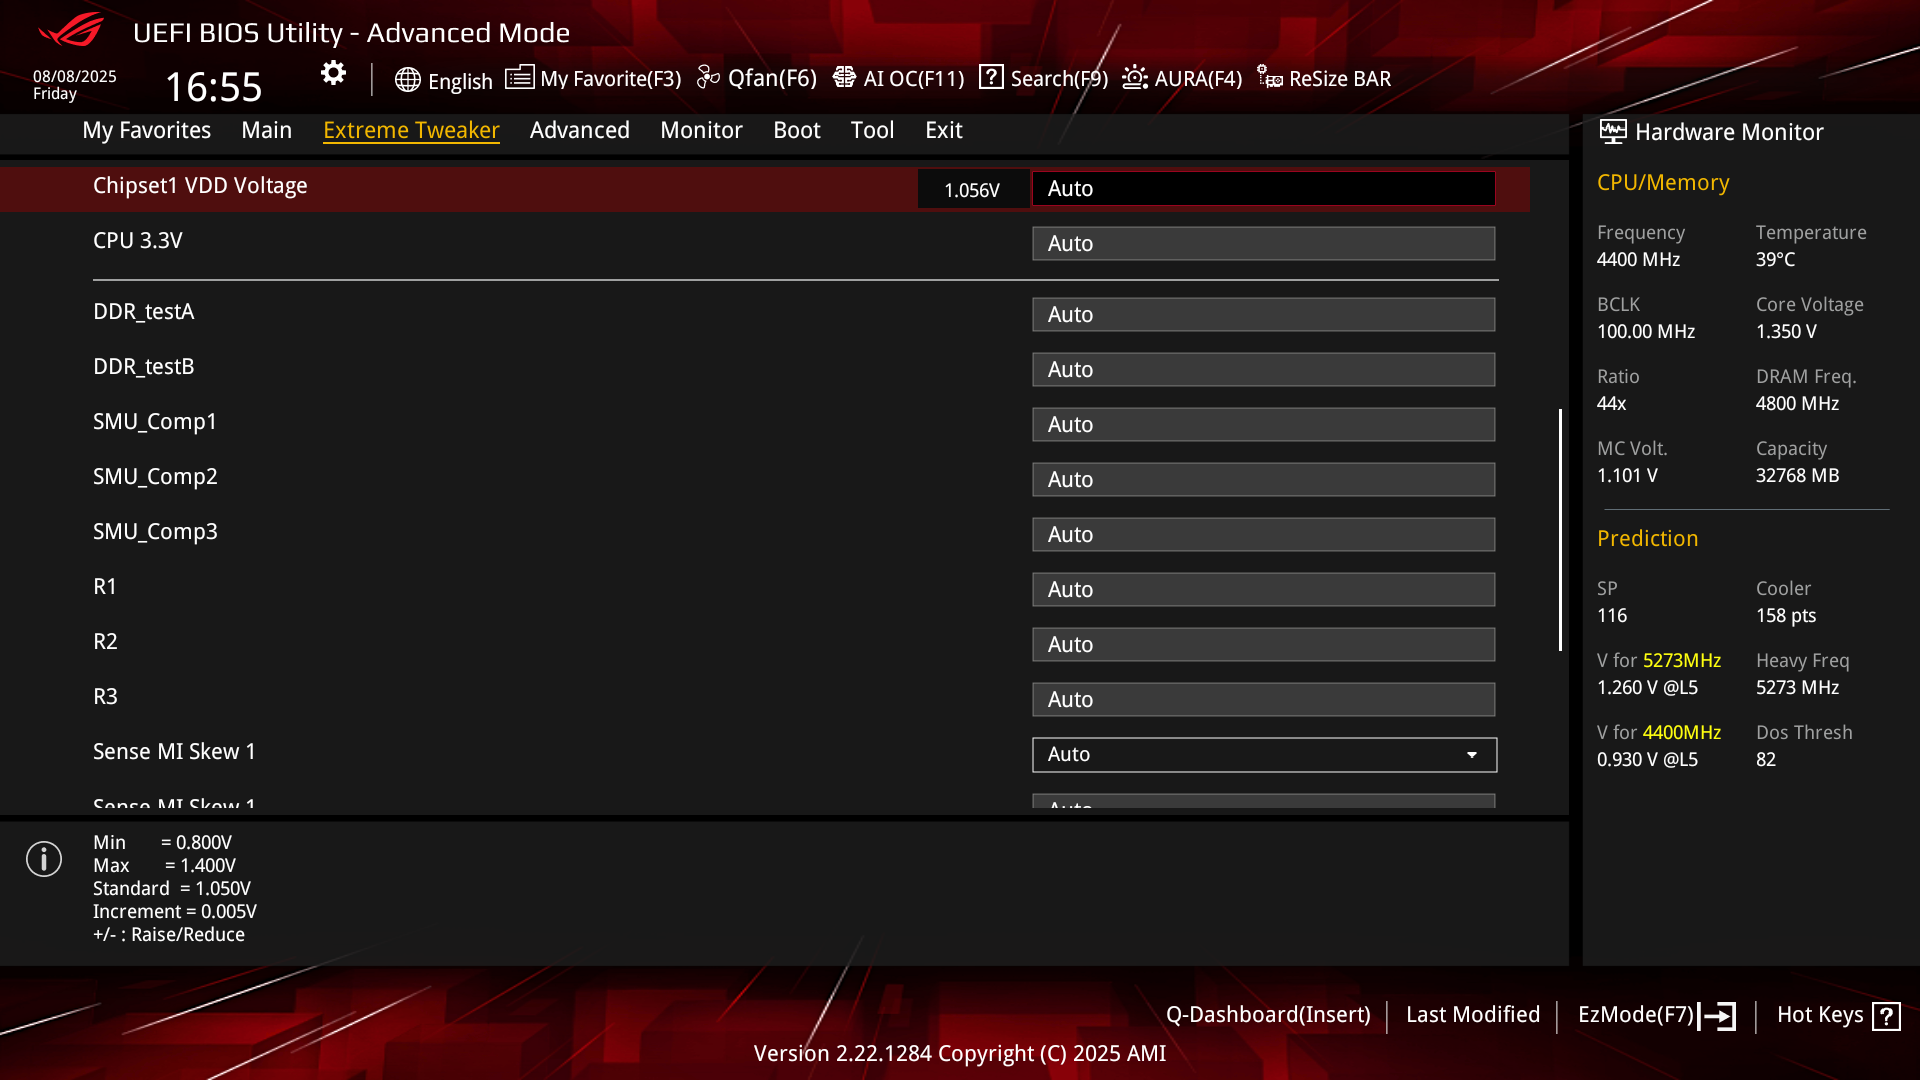Click the 5273MHz yellow value
Screen dimensions: 1920x1080
[x=1682, y=661]
